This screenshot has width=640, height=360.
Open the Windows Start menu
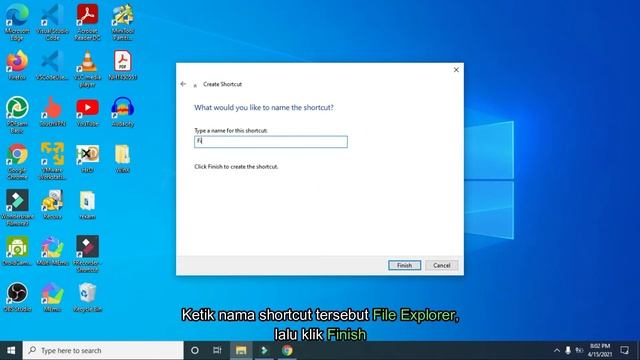coord(11,350)
